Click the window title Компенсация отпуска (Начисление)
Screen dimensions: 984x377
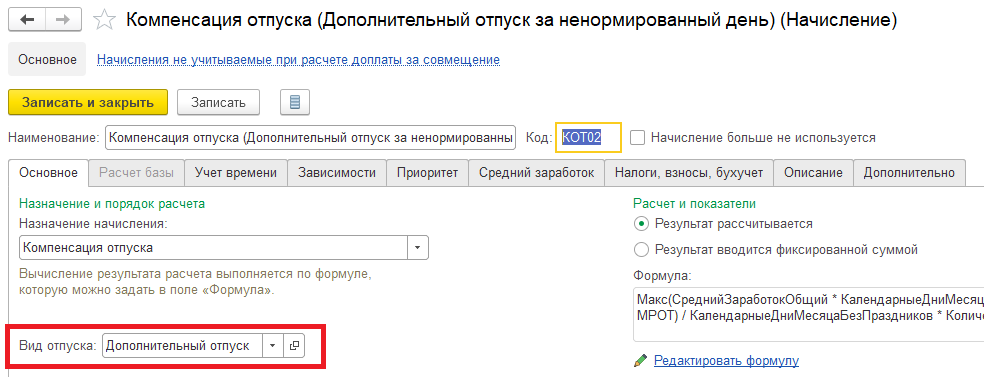tap(511, 20)
